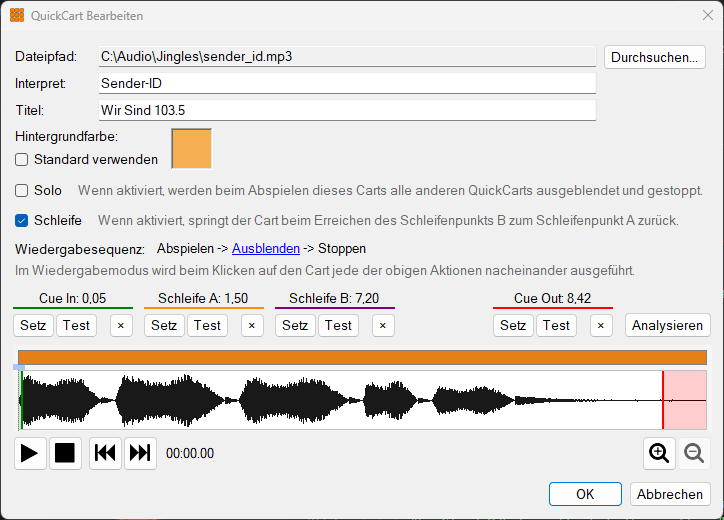Open the Ausblenden sequence link
This screenshot has width=724, height=520.
pos(266,248)
